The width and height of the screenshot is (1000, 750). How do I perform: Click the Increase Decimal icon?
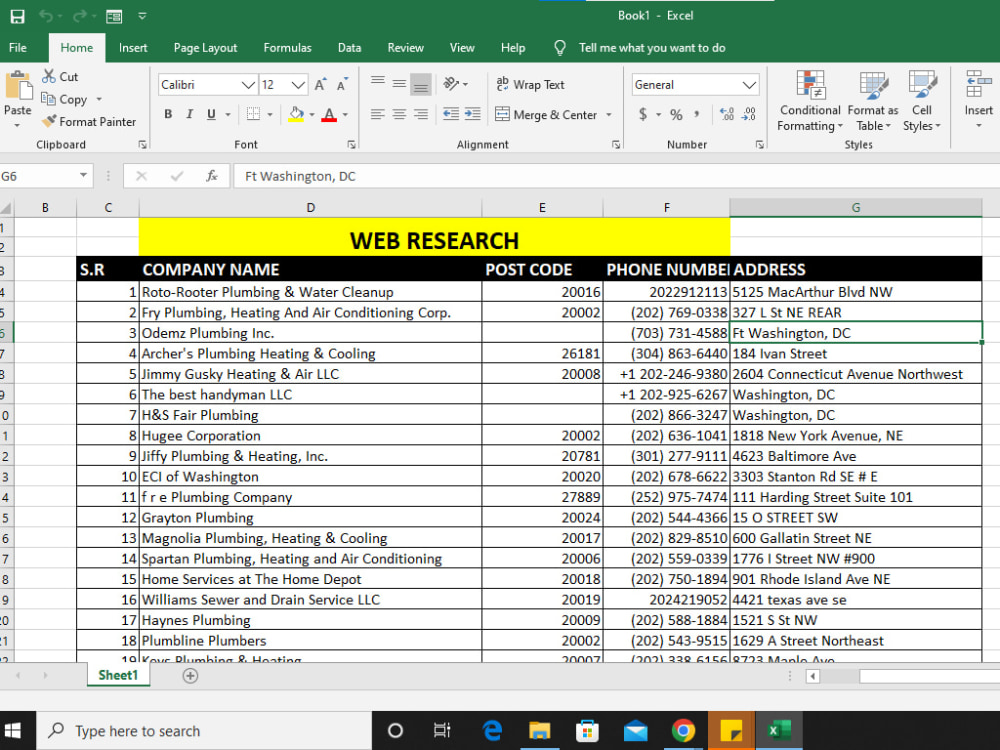(728, 114)
